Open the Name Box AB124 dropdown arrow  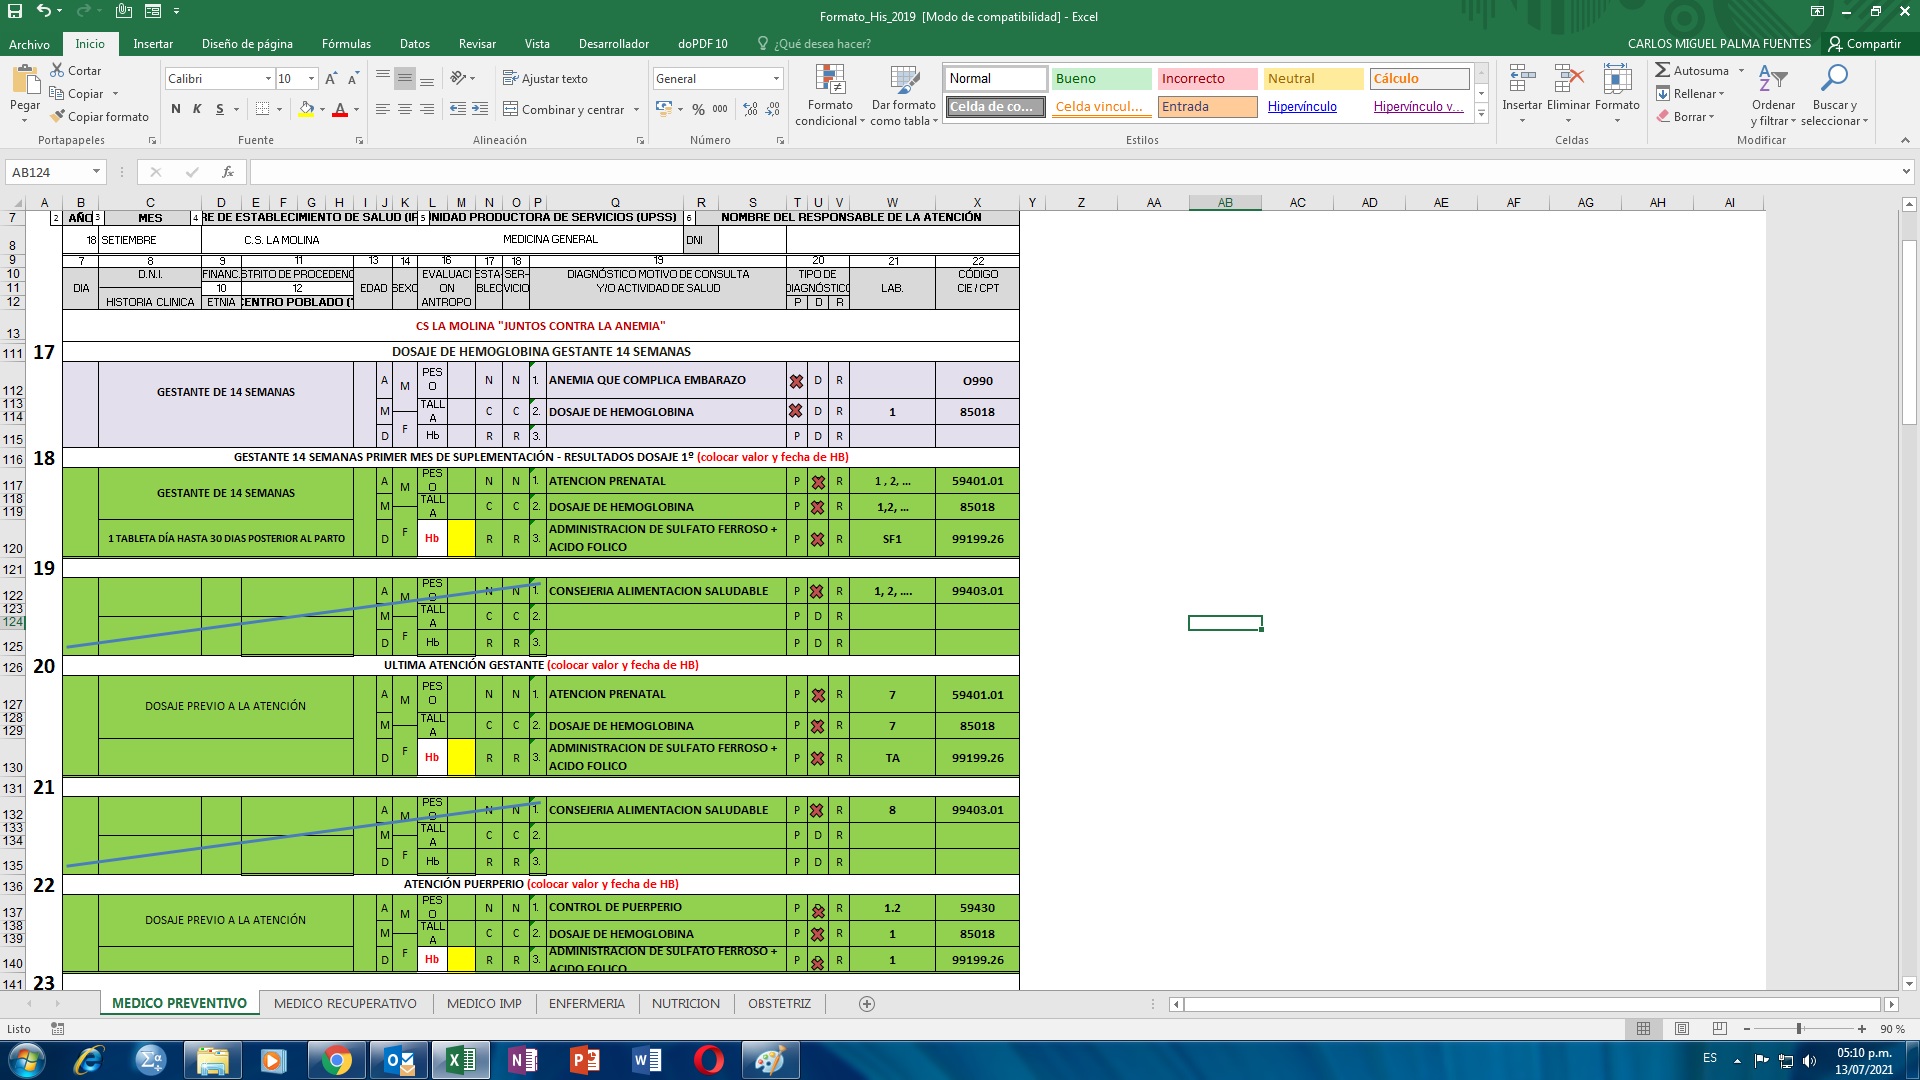(96, 172)
